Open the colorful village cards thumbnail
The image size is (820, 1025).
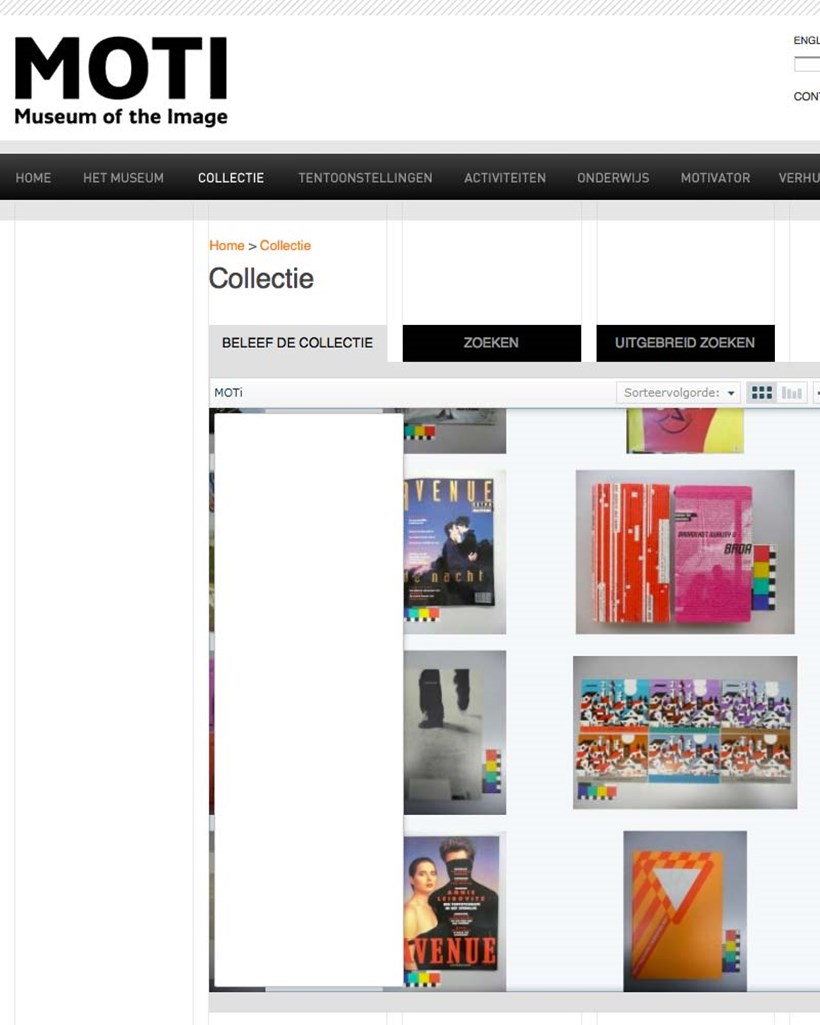685,732
